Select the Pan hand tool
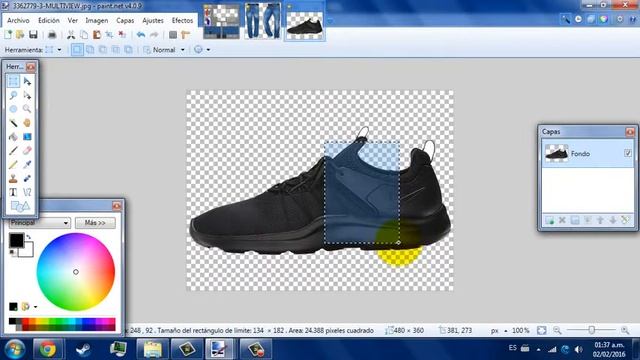The width and height of the screenshot is (640, 360). pyautogui.click(x=27, y=123)
